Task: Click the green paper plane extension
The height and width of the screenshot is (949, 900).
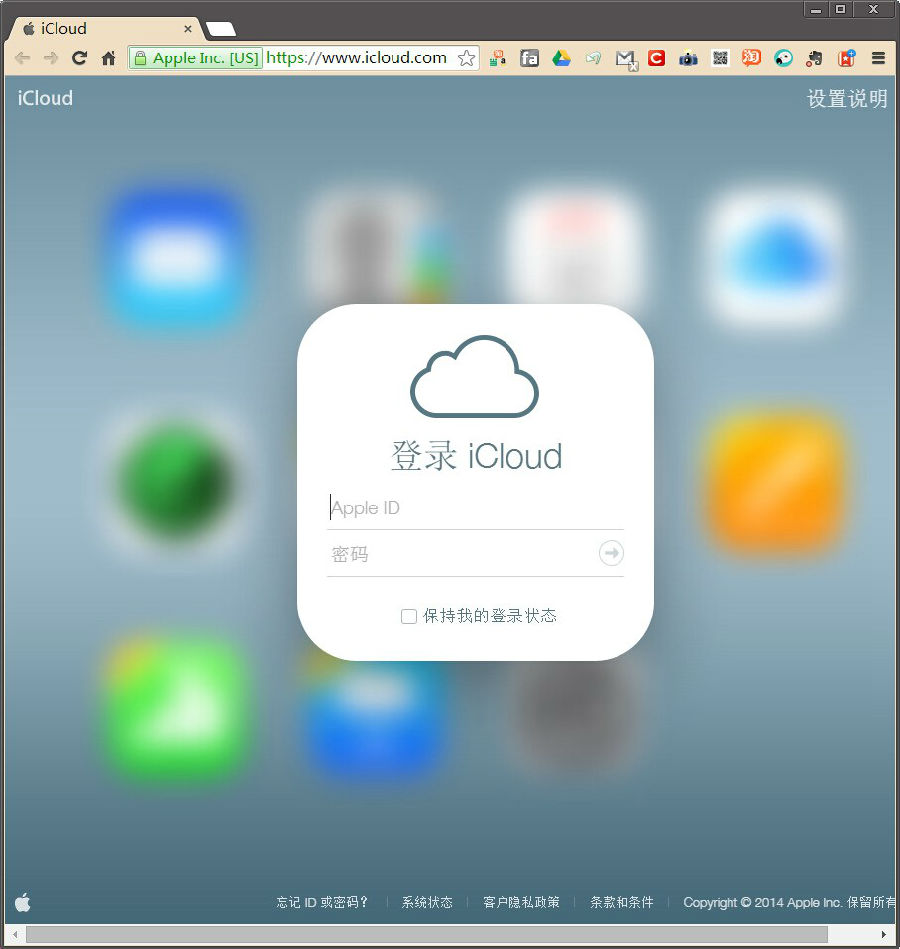Action: tap(593, 58)
